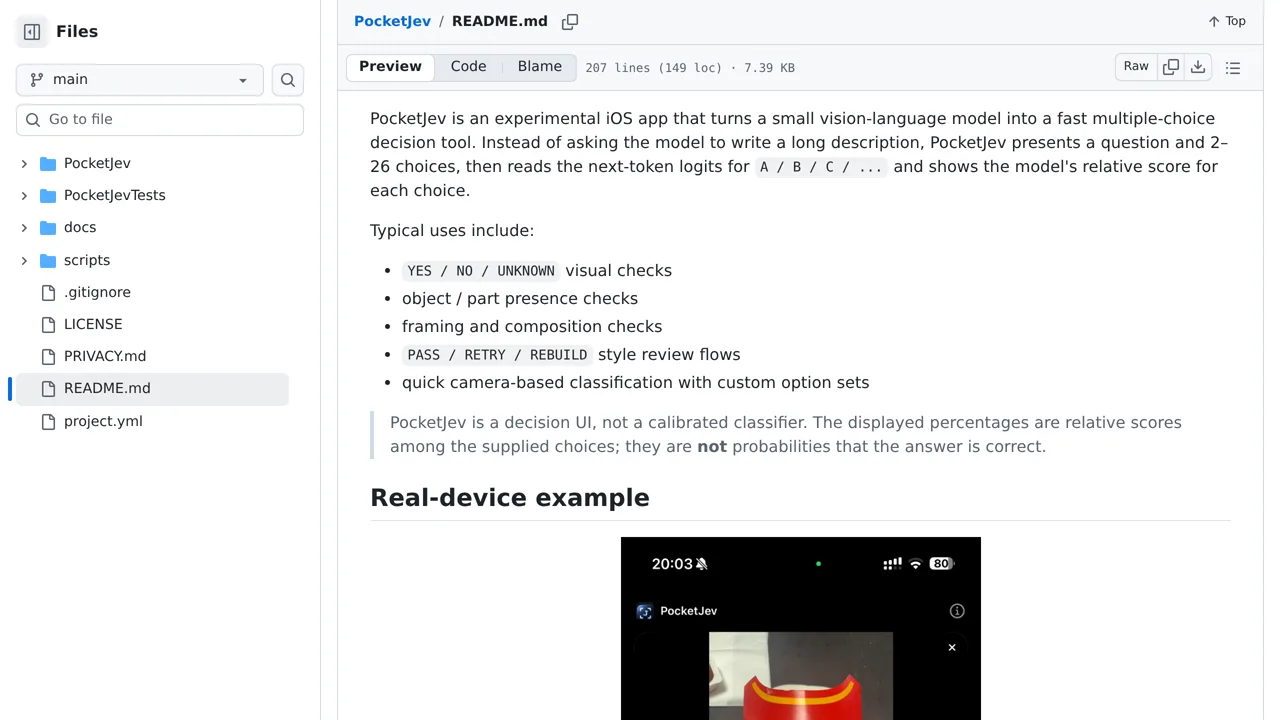The image size is (1280, 720).
Task: Click the file icon beside .gitignore
Action: [48, 292]
